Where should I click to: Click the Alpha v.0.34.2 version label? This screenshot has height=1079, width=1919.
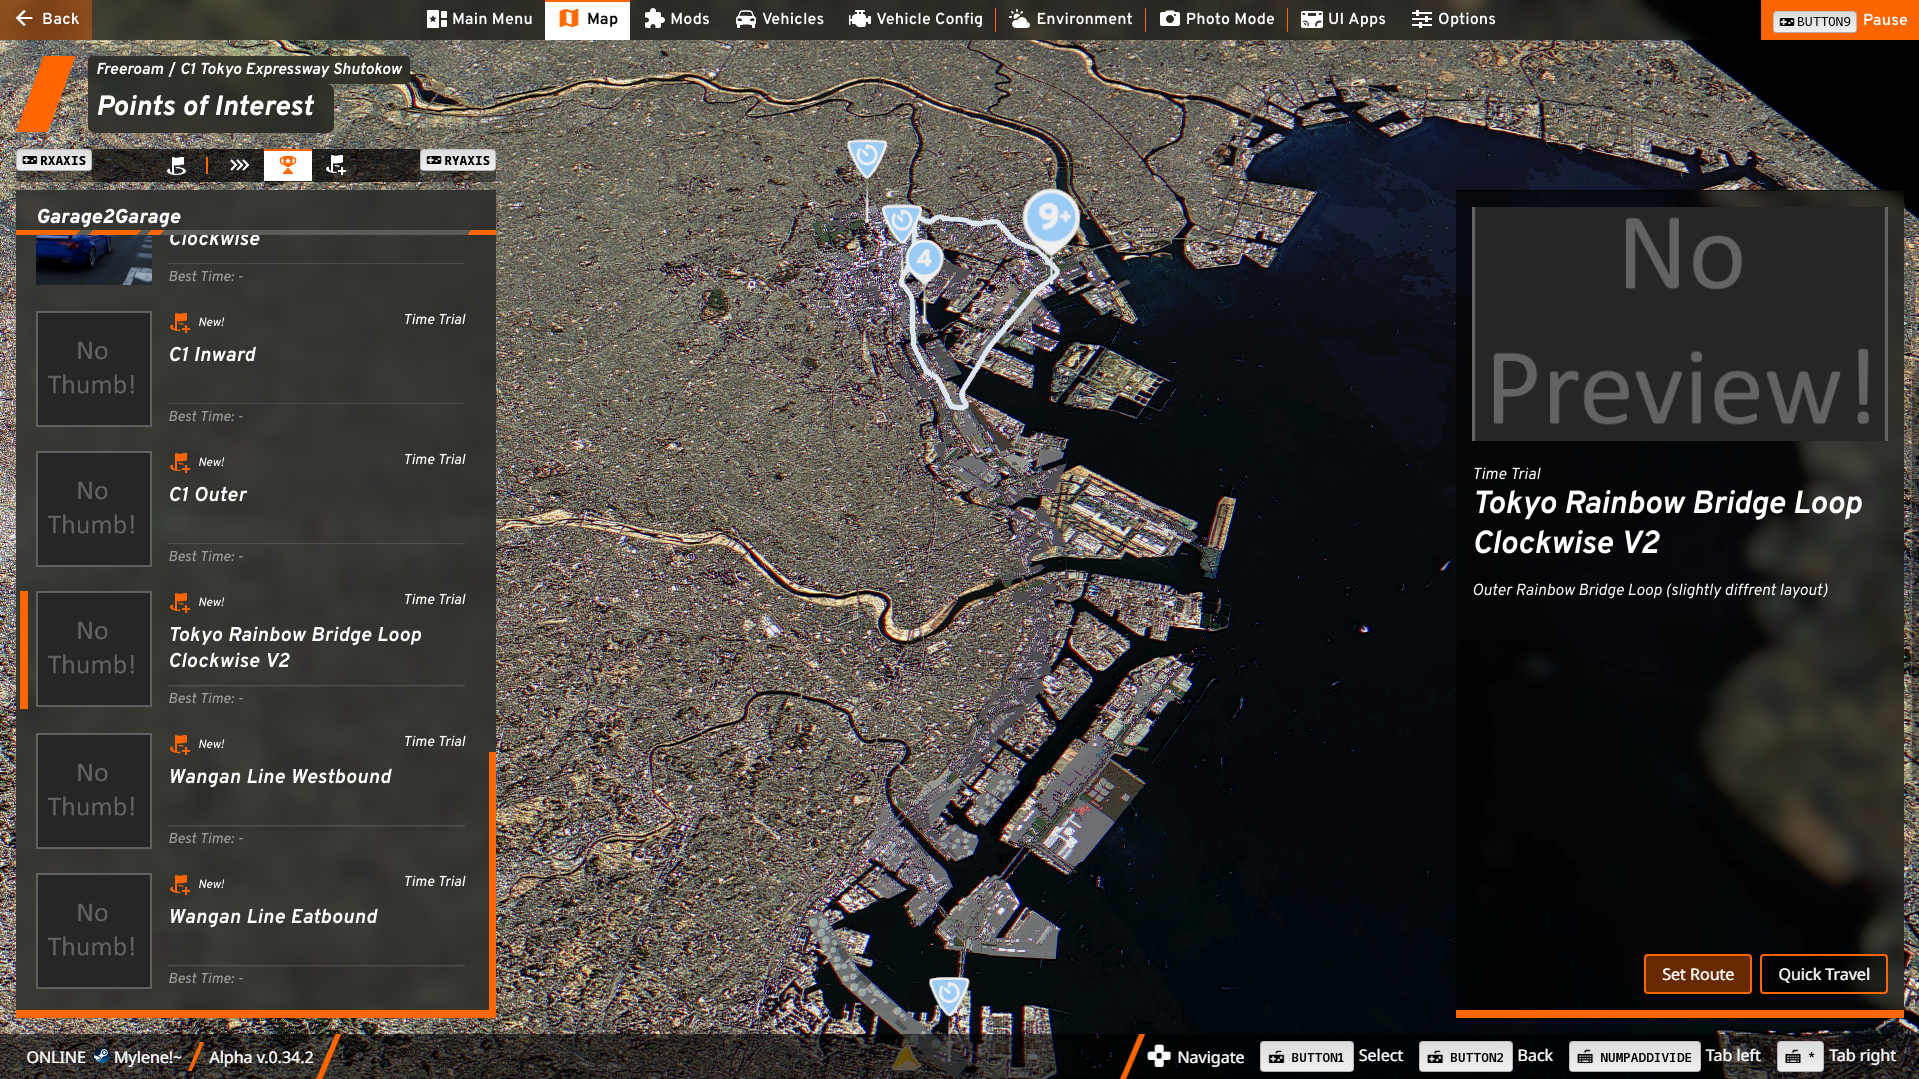pyautogui.click(x=261, y=1057)
